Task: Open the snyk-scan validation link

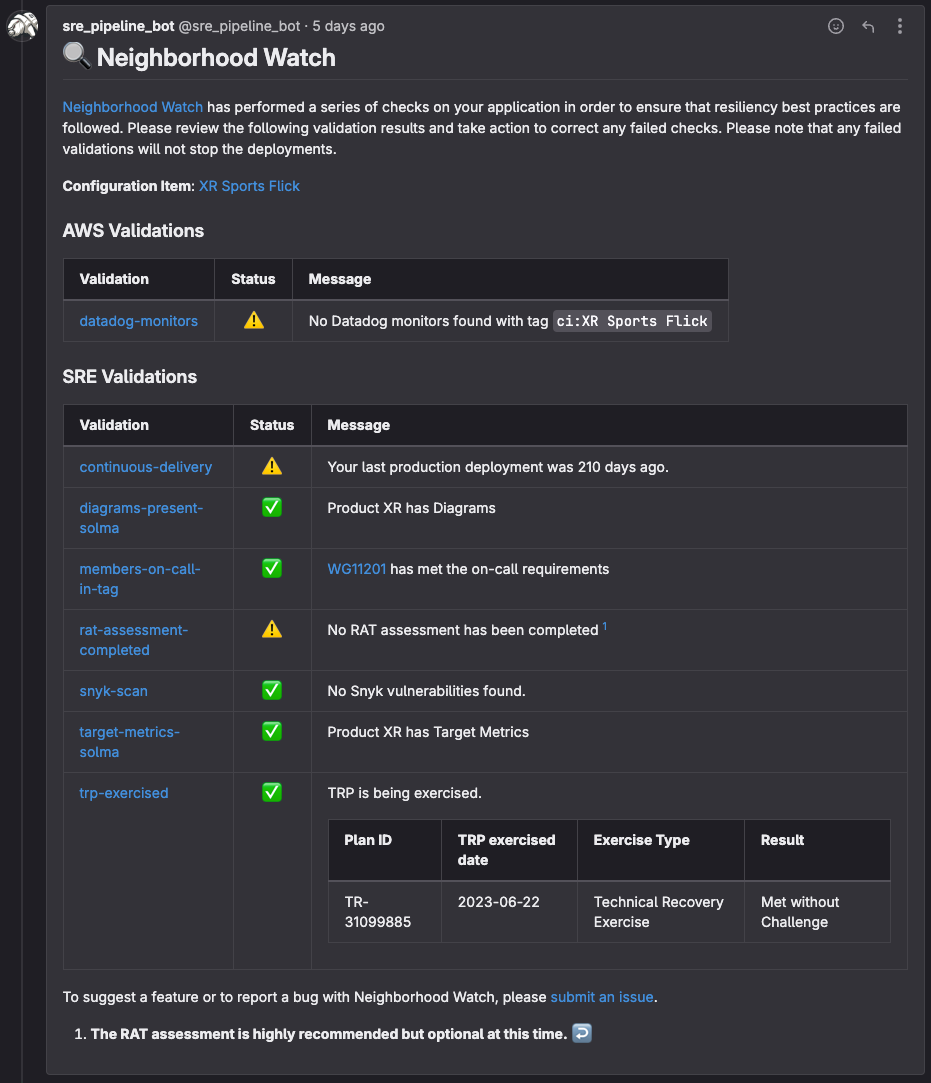Action: point(113,691)
